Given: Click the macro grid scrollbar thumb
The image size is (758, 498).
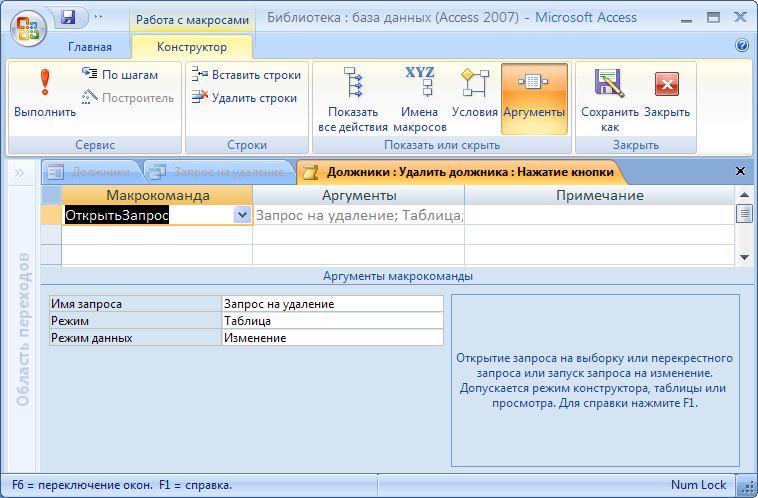Looking at the screenshot, I should (744, 214).
